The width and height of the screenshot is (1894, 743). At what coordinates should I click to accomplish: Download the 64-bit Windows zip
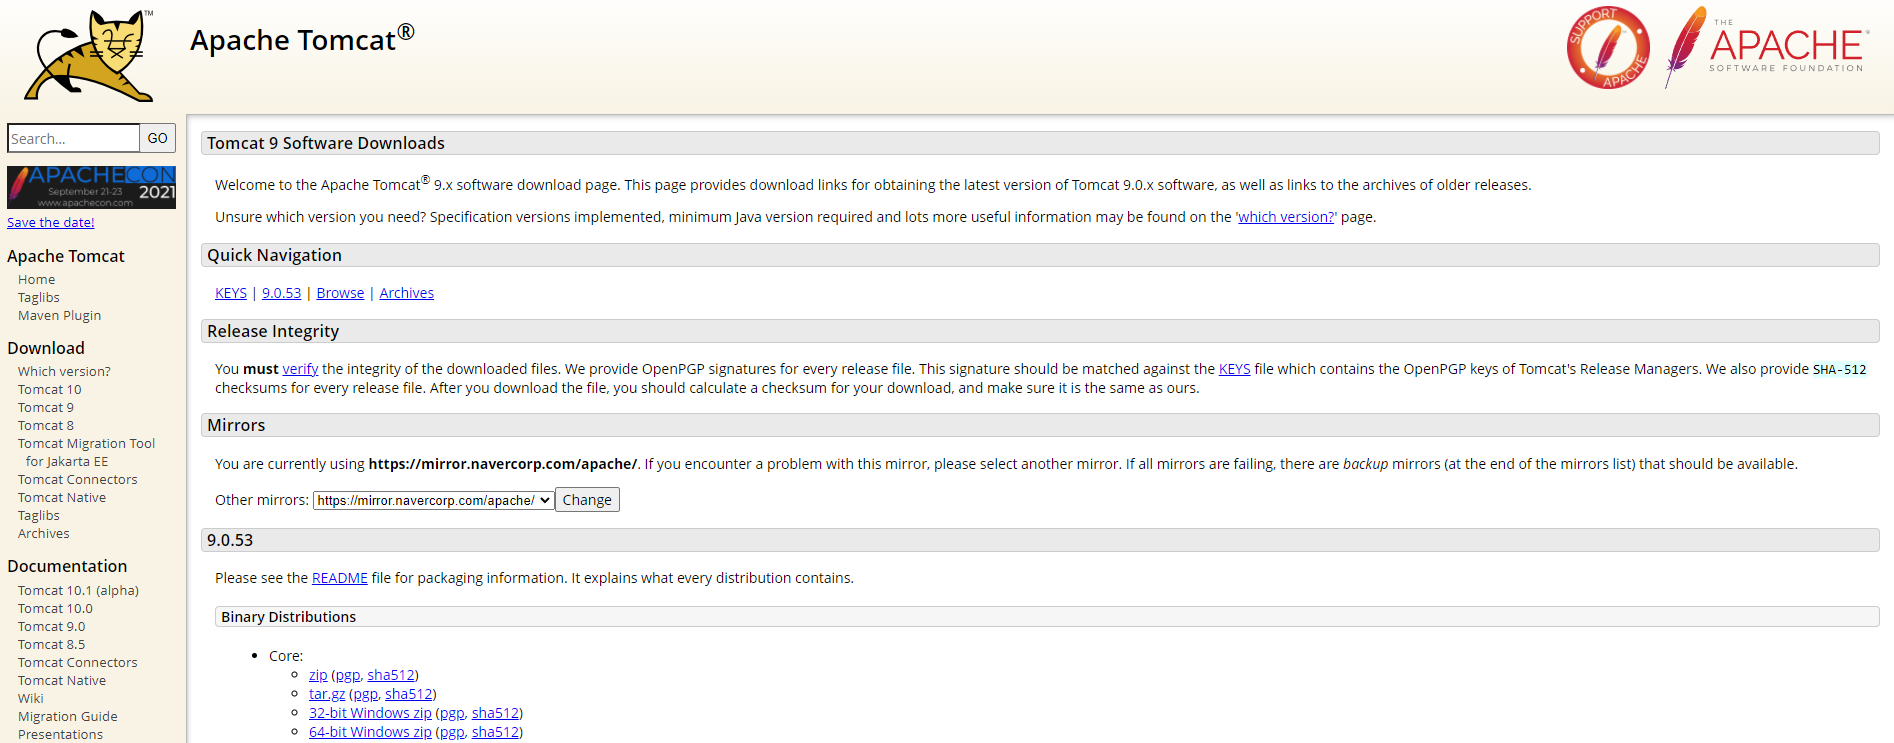pyautogui.click(x=370, y=732)
